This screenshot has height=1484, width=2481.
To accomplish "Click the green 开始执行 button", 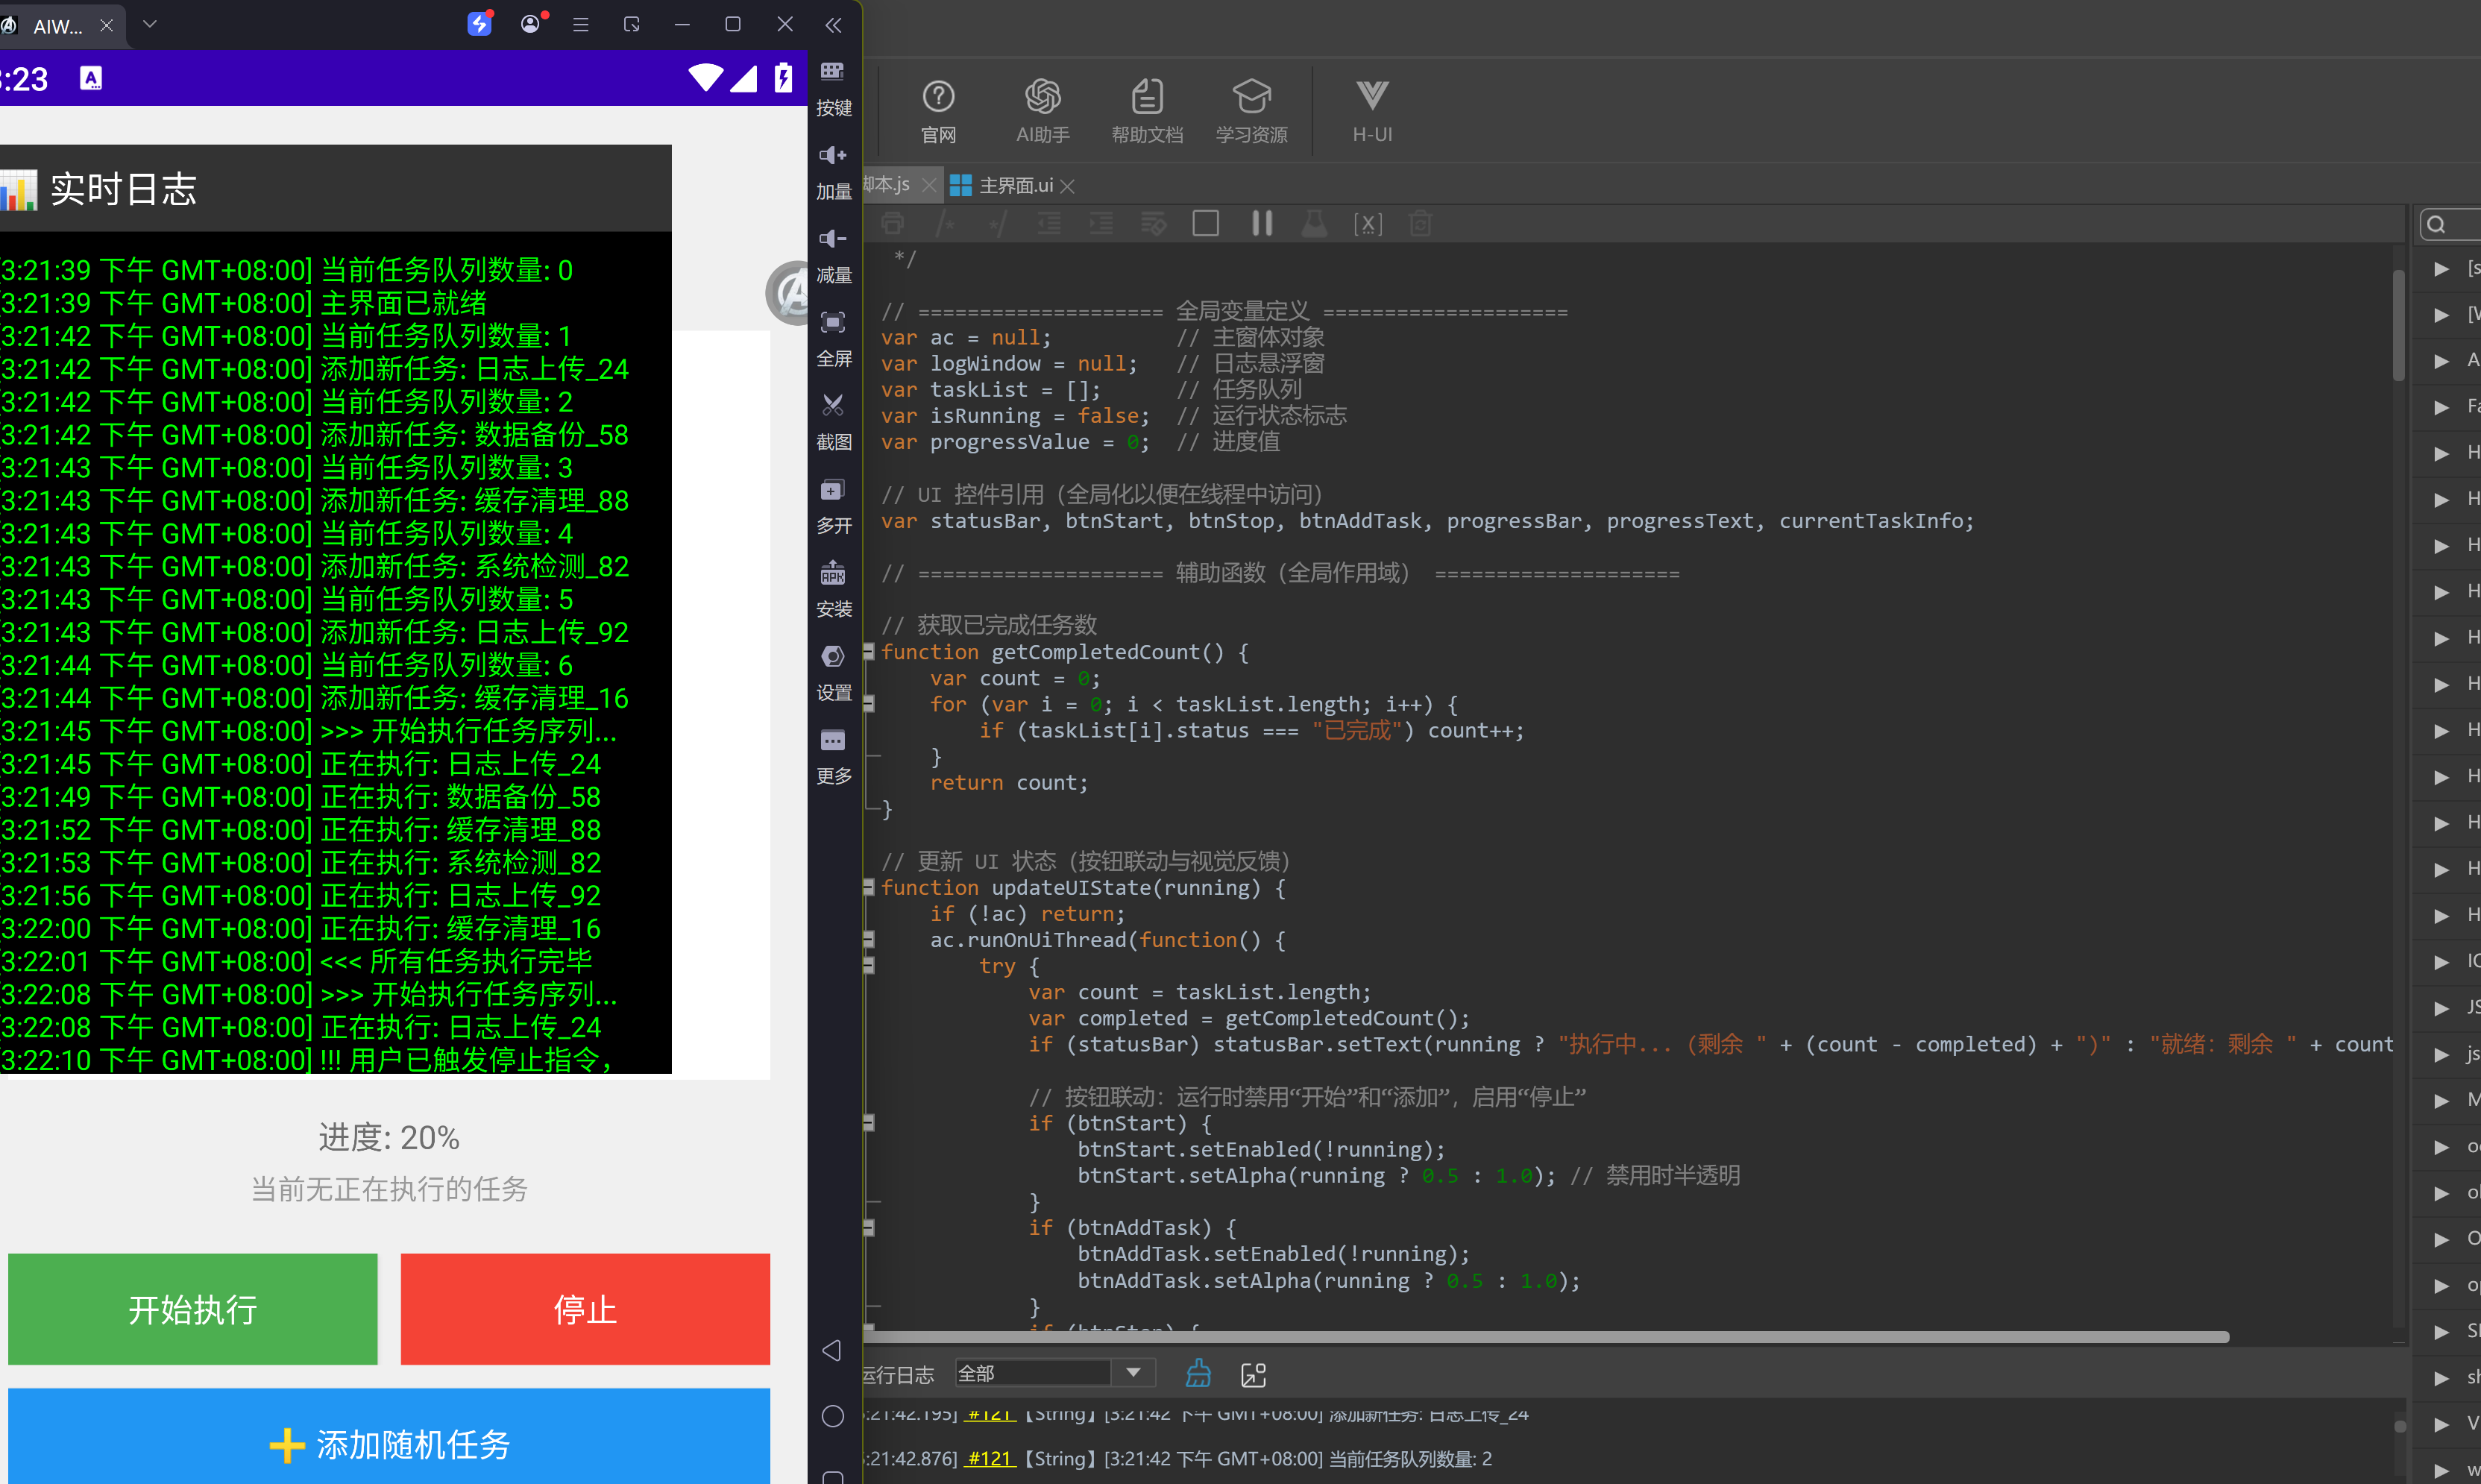I will tap(192, 1309).
